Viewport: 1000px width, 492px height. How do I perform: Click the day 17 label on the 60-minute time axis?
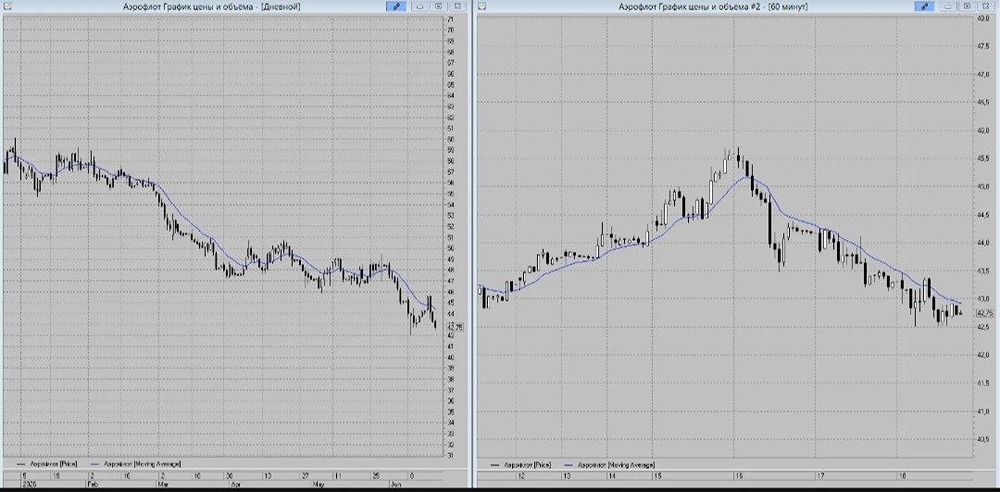click(x=821, y=476)
